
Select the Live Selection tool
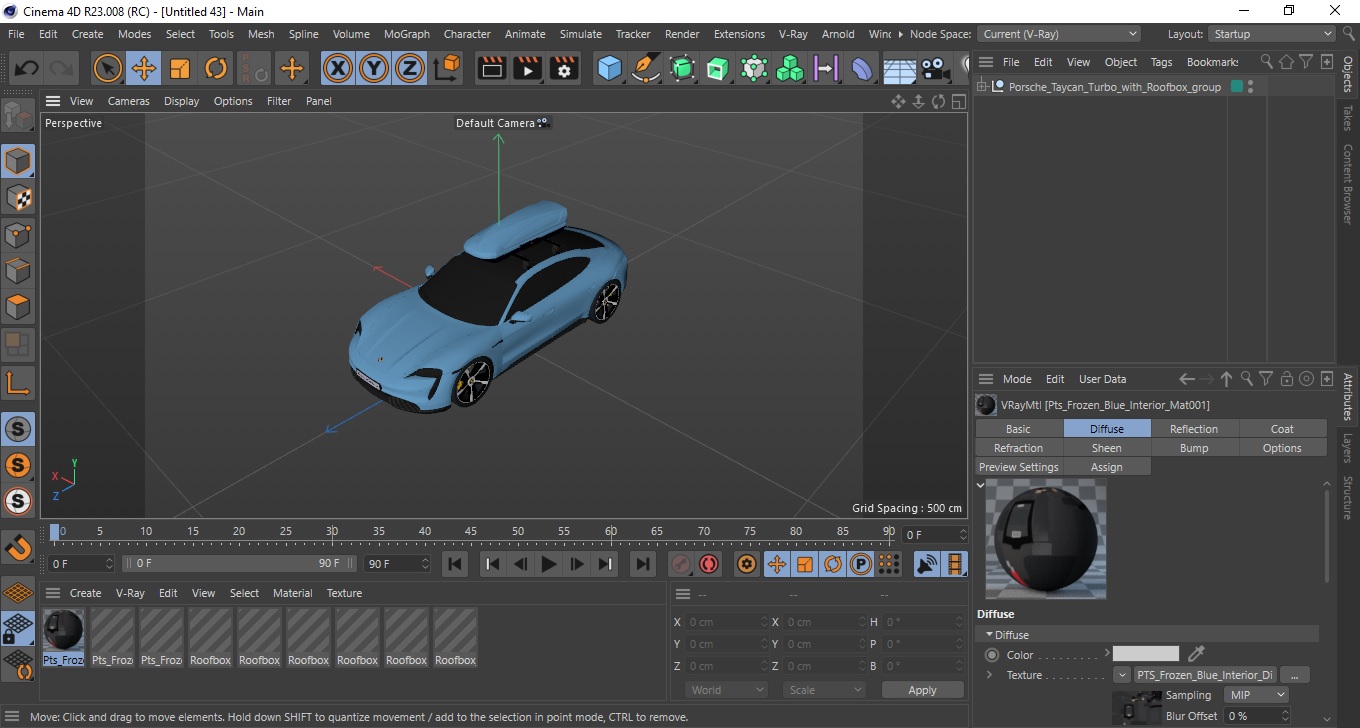click(x=108, y=69)
